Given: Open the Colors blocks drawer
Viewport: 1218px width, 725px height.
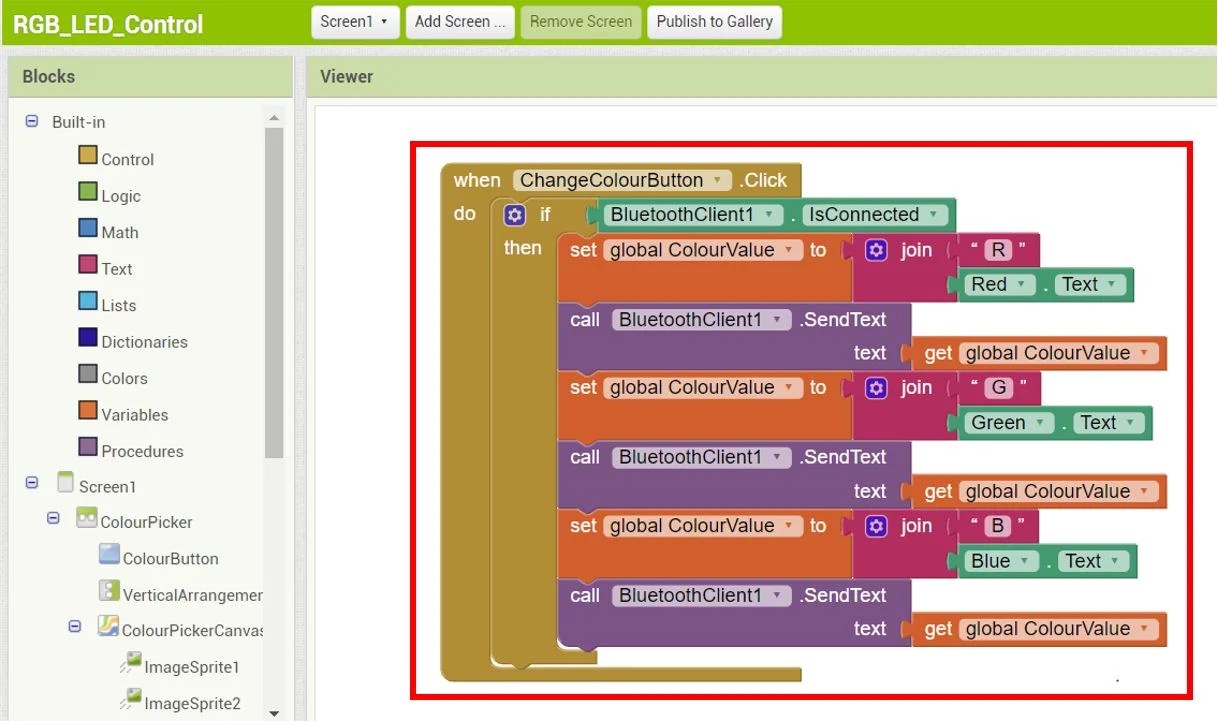Looking at the screenshot, I should point(122,377).
